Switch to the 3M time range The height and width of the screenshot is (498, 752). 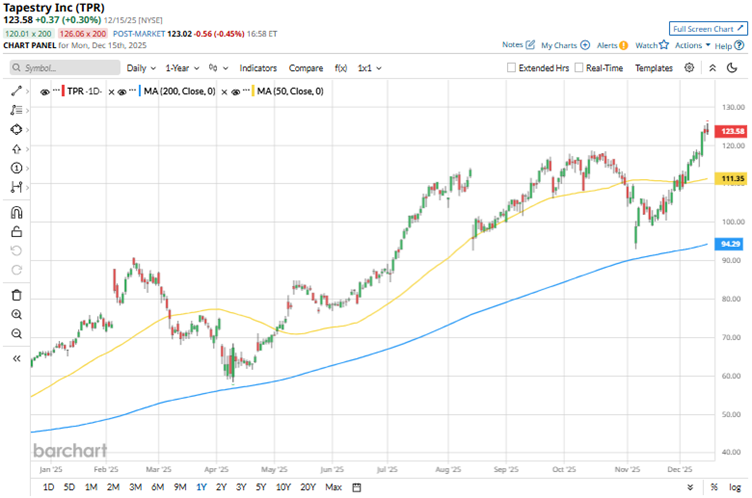coord(135,487)
